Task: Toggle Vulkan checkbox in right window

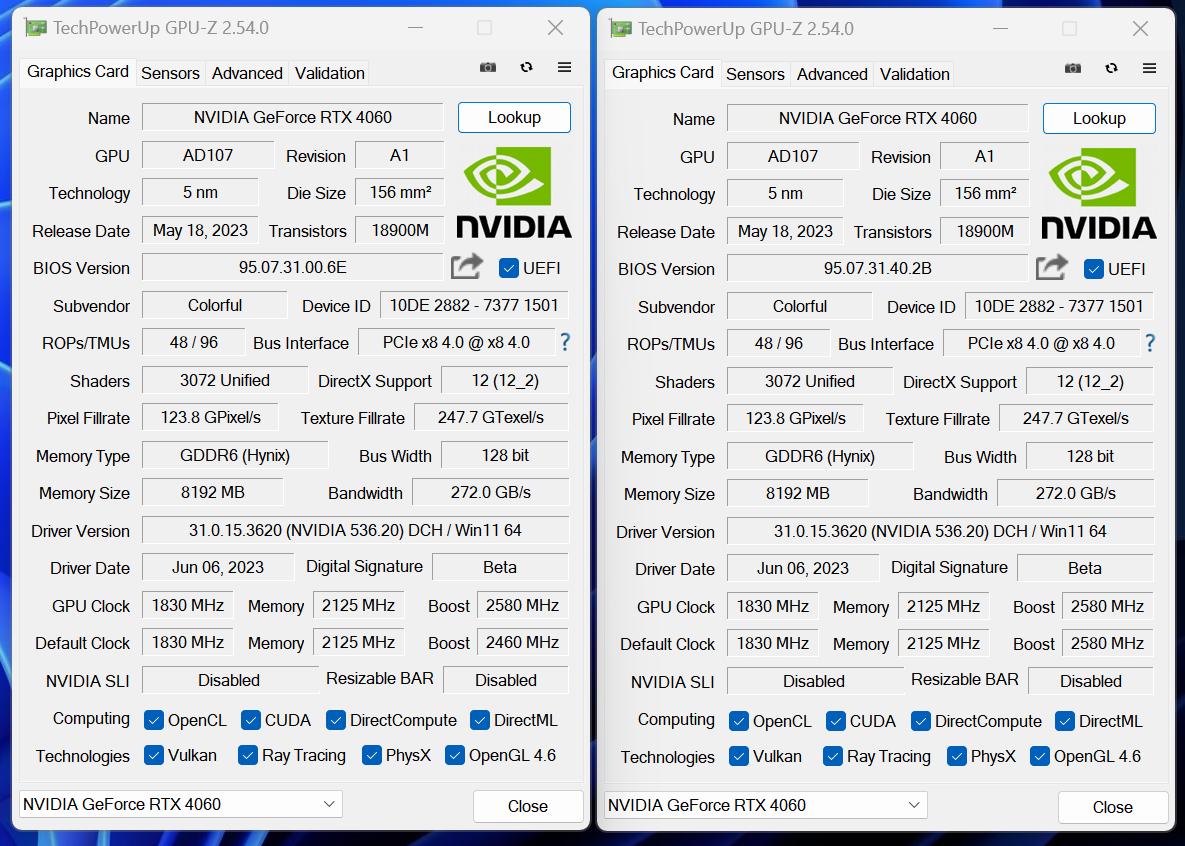Action: pyautogui.click(x=738, y=756)
